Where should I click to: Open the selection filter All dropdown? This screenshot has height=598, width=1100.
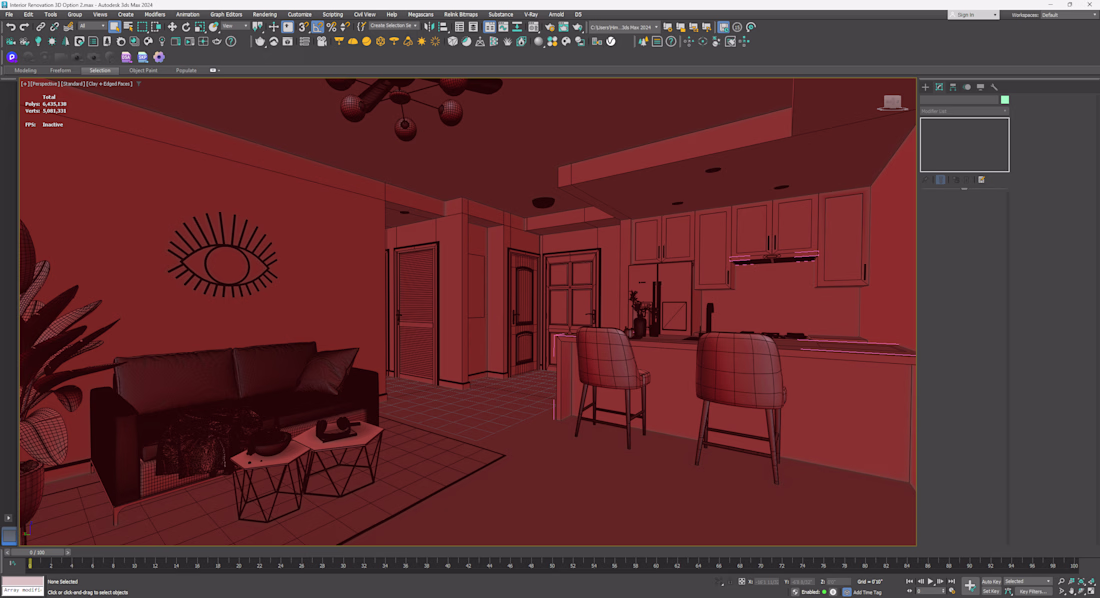point(91,27)
